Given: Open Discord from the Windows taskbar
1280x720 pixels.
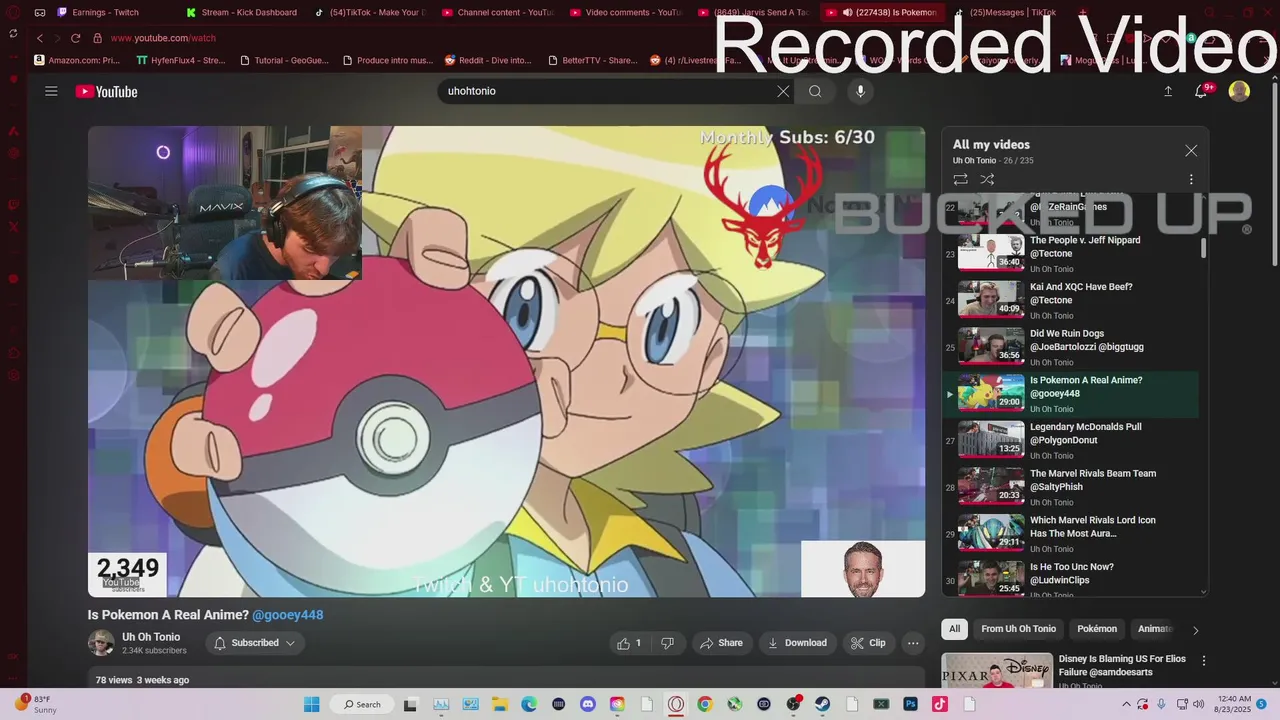Looking at the screenshot, I should (587, 704).
